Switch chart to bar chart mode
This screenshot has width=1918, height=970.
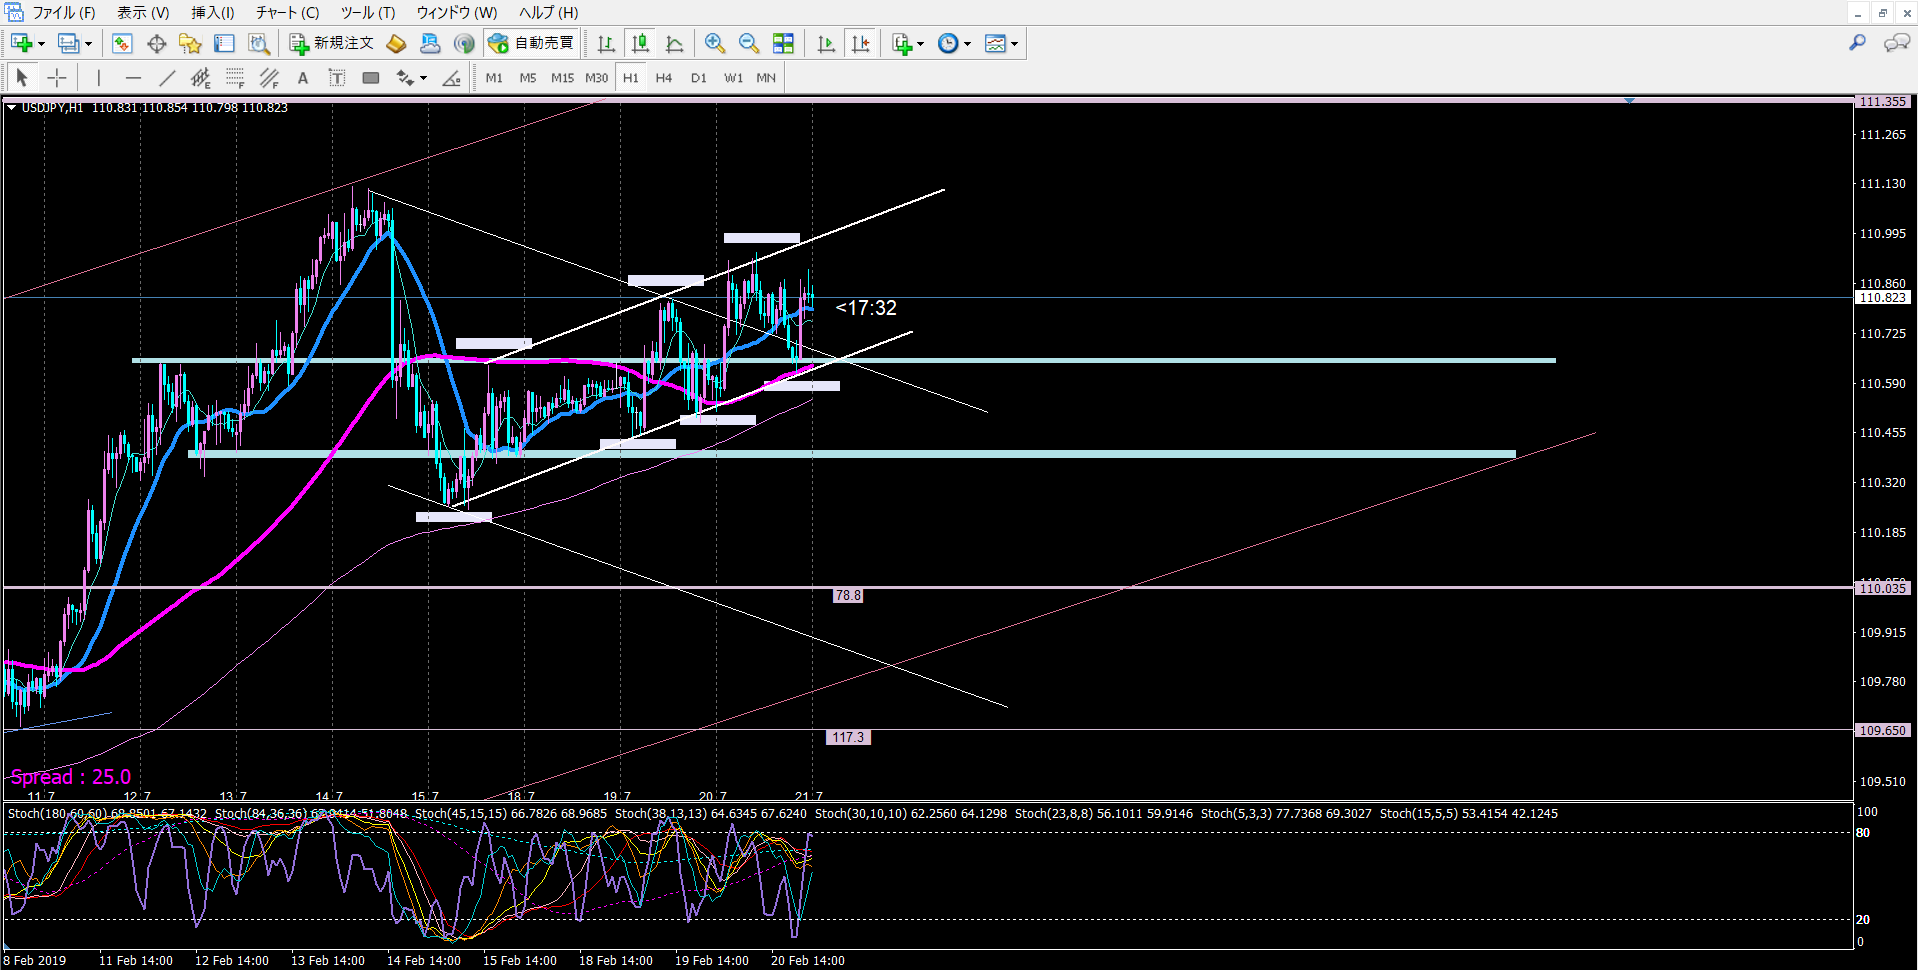coord(606,43)
